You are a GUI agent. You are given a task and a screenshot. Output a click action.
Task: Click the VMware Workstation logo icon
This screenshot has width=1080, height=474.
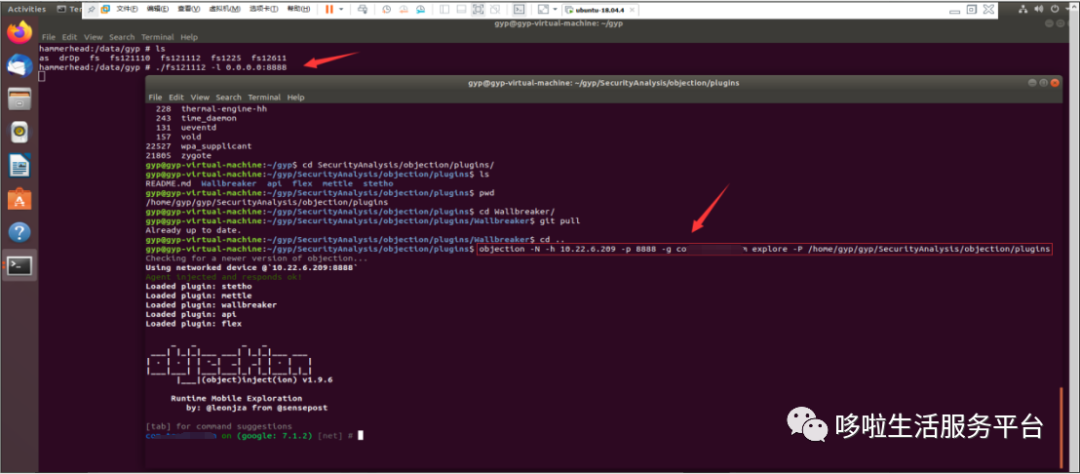coord(105,10)
